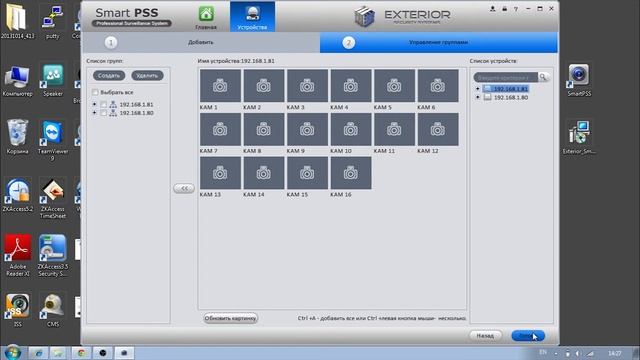Open Корзина recycle bin
Viewport: 640px width, 360px height.
coord(18,137)
